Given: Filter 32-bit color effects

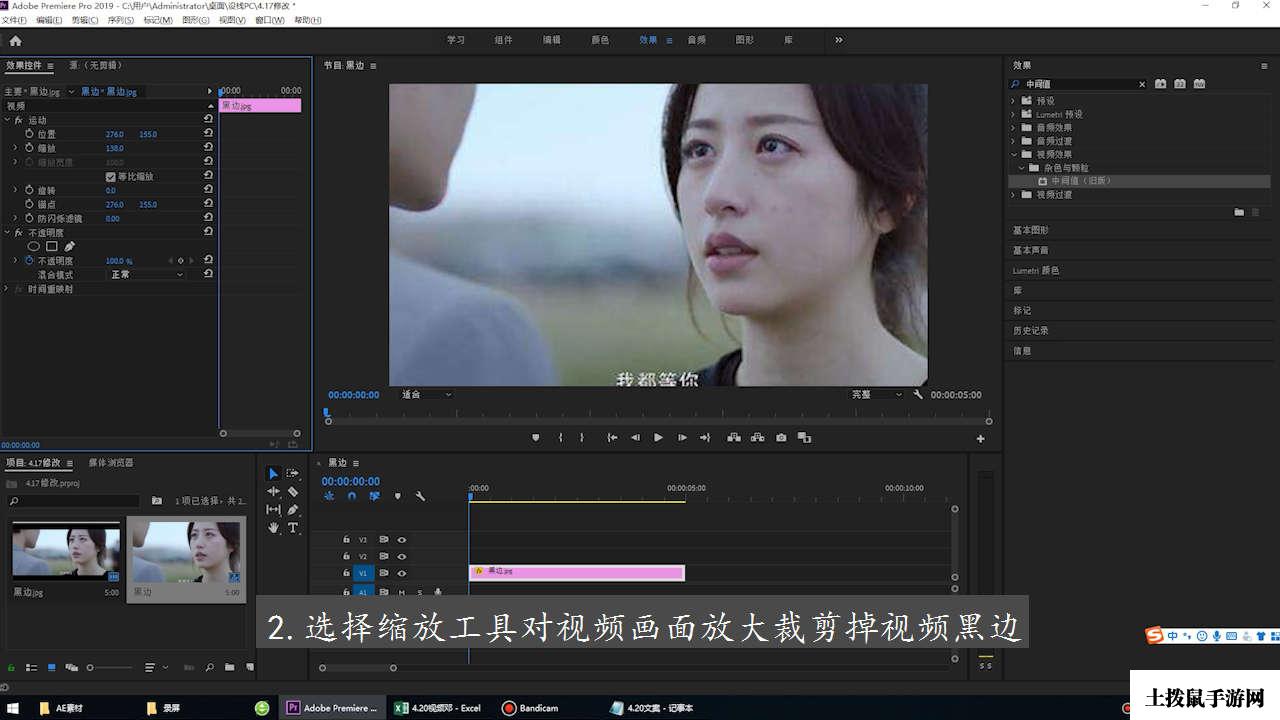Looking at the screenshot, I should coord(1180,84).
